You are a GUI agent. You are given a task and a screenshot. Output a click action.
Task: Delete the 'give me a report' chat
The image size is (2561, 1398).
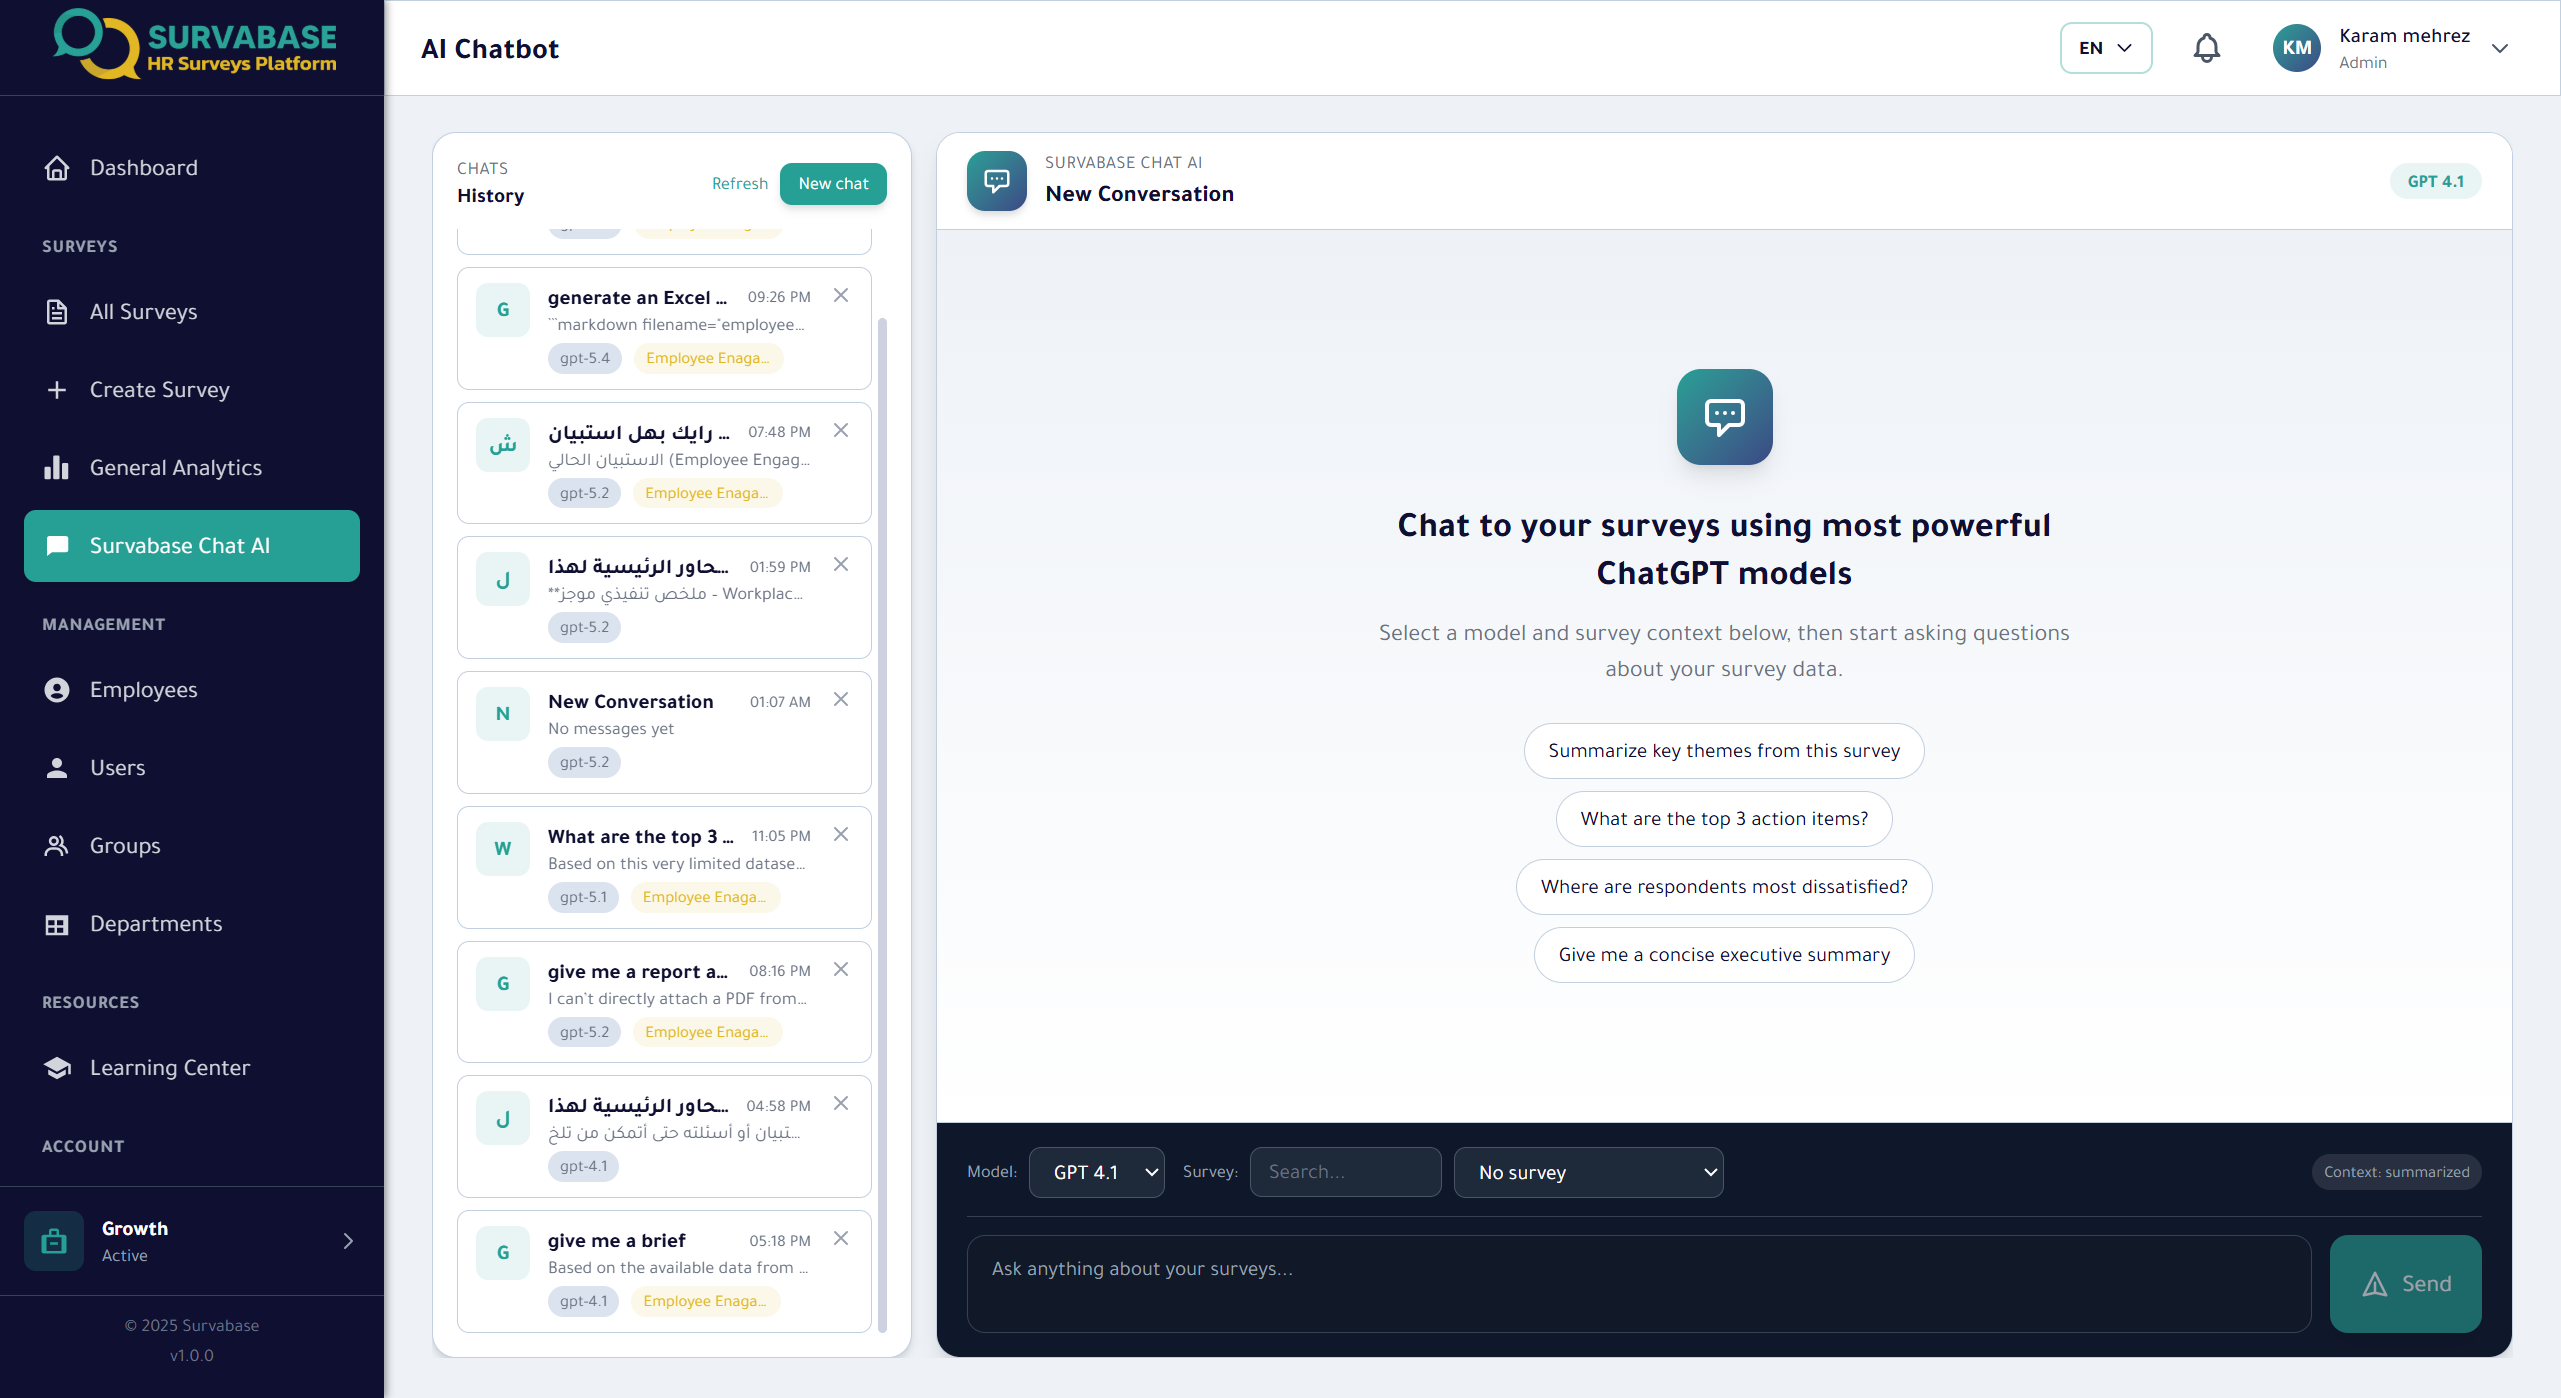pos(841,970)
